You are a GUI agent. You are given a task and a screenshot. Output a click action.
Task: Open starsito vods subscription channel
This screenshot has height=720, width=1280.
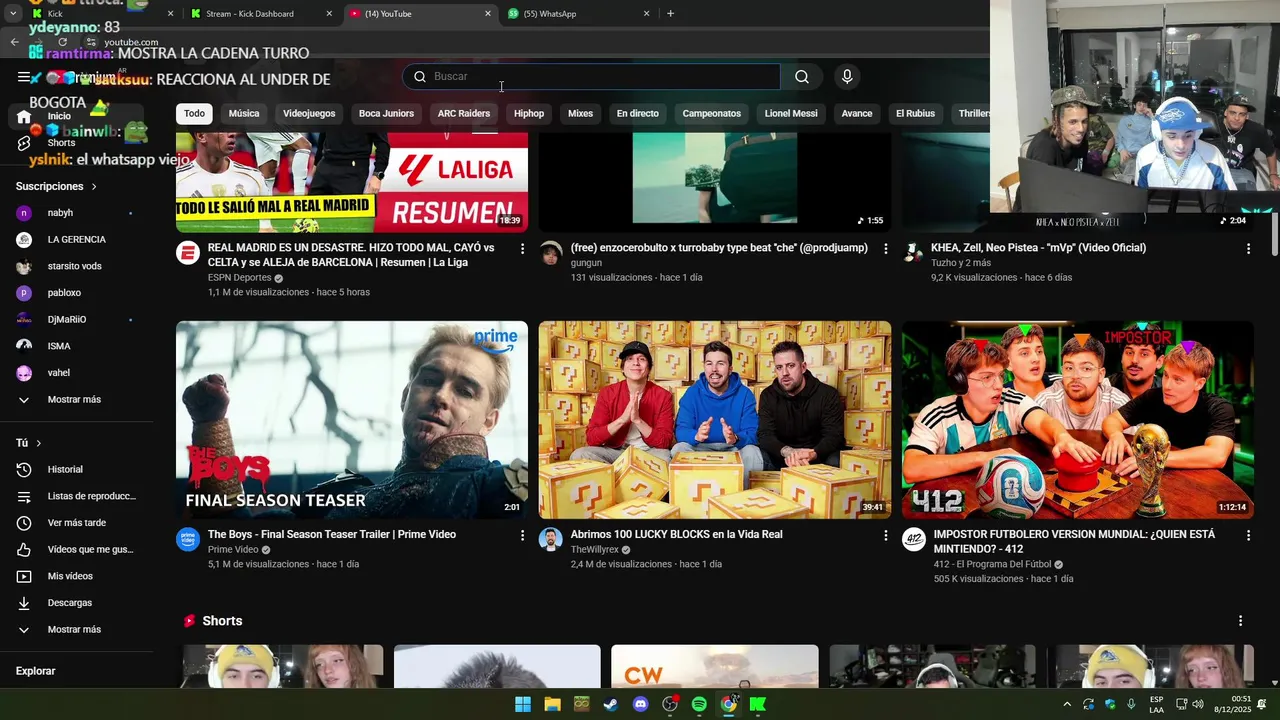[x=75, y=266]
